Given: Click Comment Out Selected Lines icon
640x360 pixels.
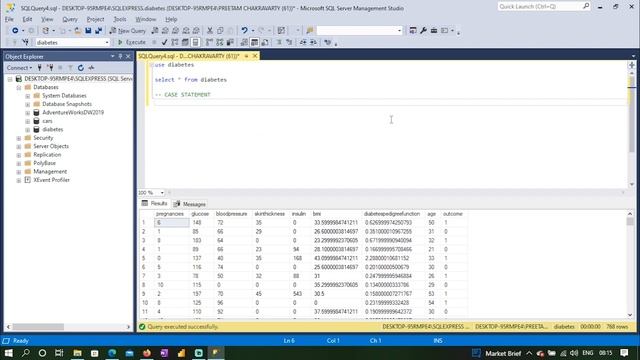Looking at the screenshot, I should click(279, 42).
